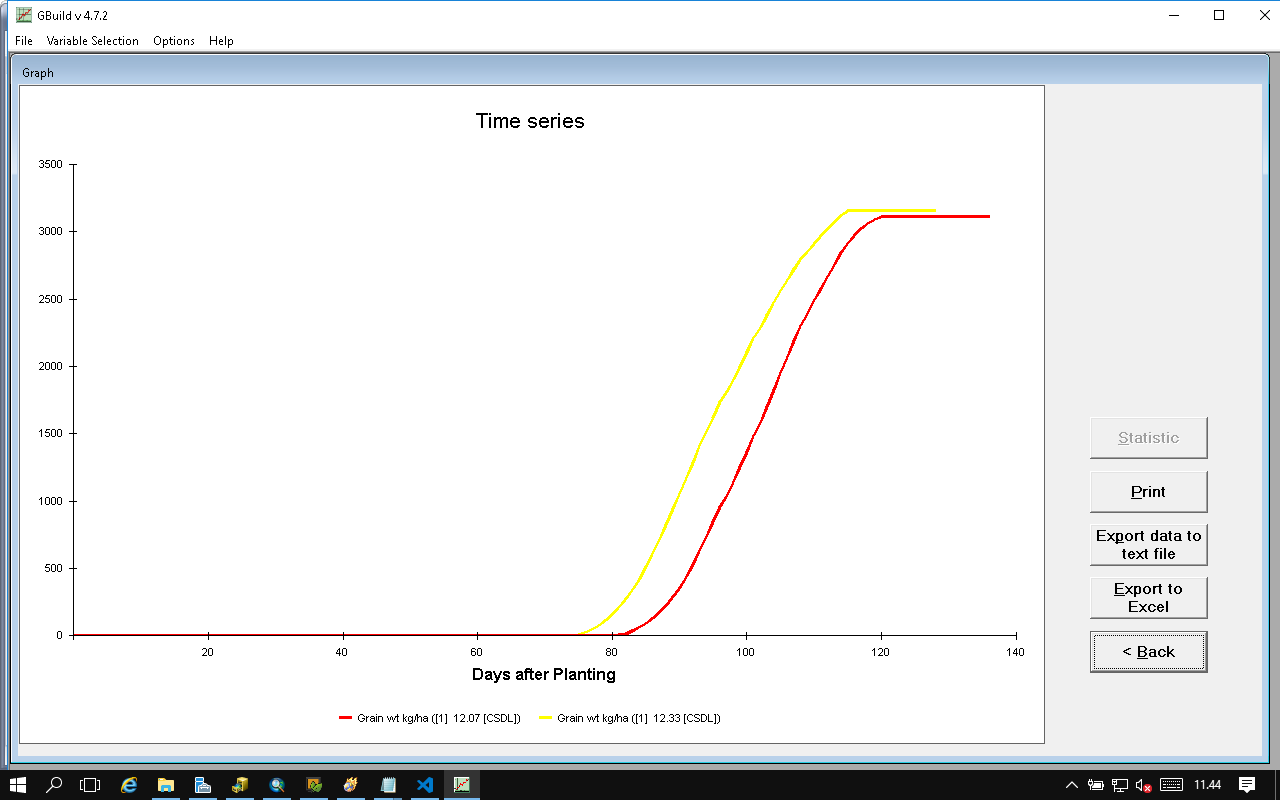Launch File Explorer from the taskbar

166,785
